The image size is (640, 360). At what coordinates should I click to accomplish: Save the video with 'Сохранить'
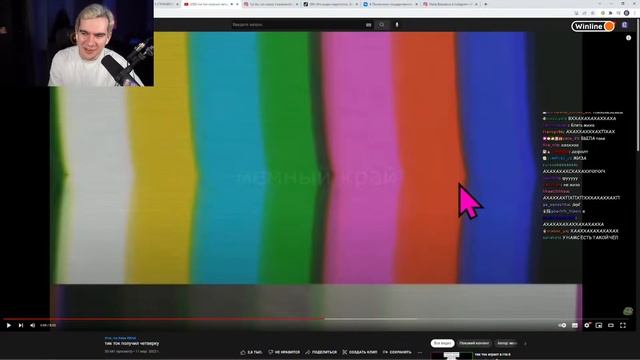click(x=397, y=352)
